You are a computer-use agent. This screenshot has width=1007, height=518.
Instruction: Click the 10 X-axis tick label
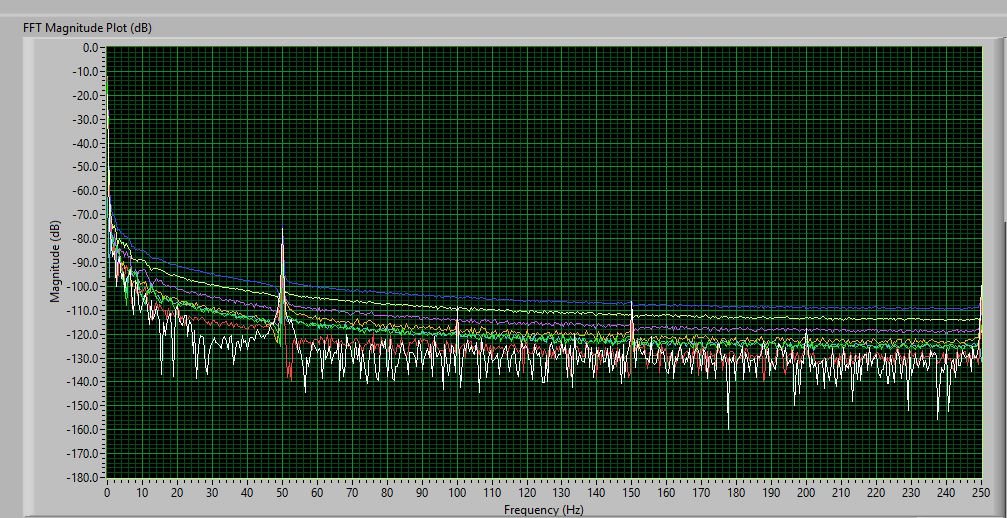click(x=142, y=492)
